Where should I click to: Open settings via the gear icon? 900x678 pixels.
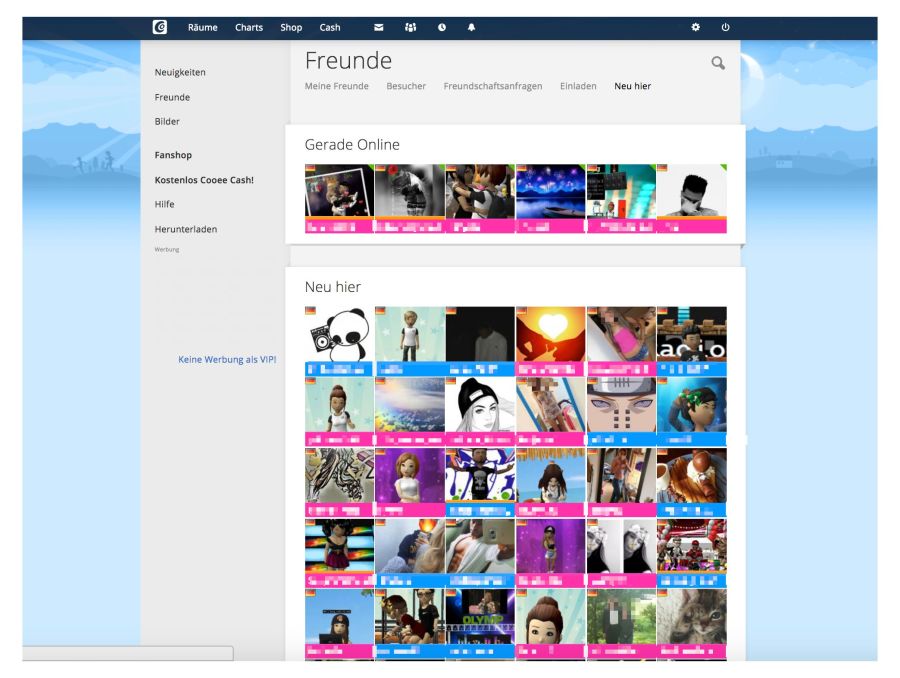696,27
